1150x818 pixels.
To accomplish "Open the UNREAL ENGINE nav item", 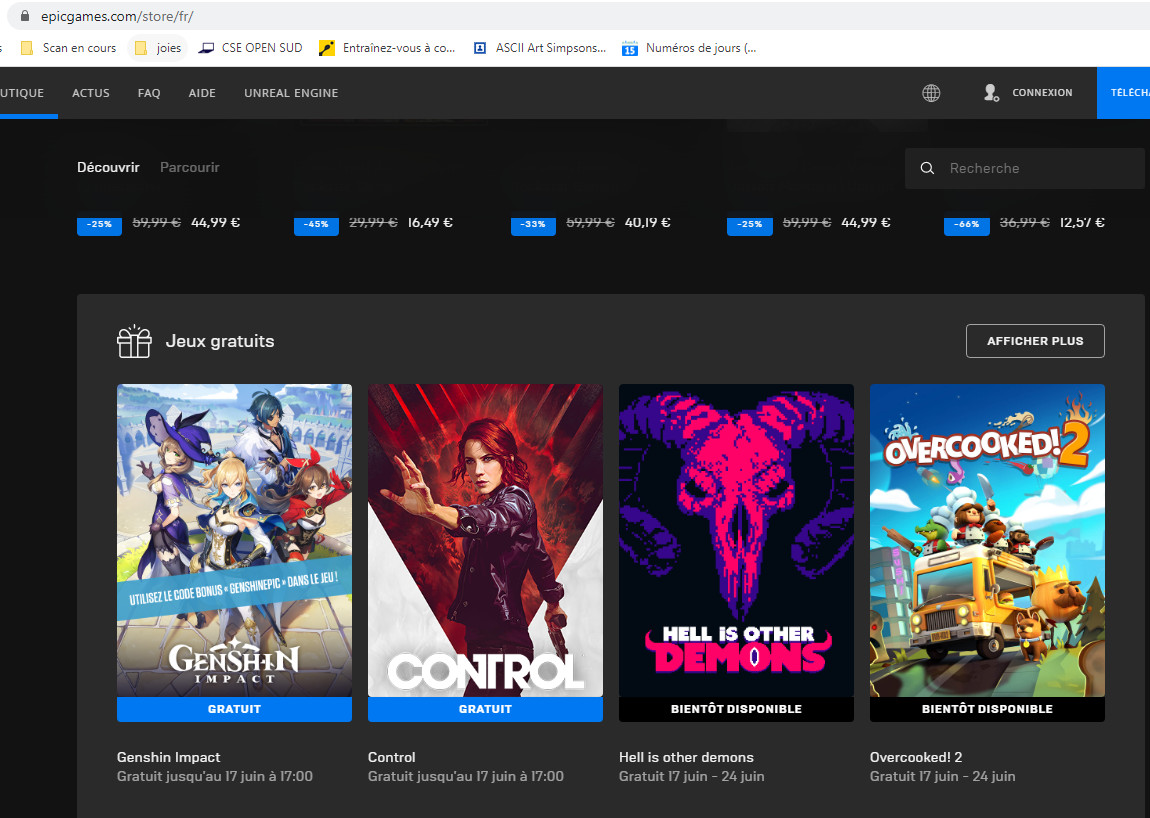I will [291, 93].
